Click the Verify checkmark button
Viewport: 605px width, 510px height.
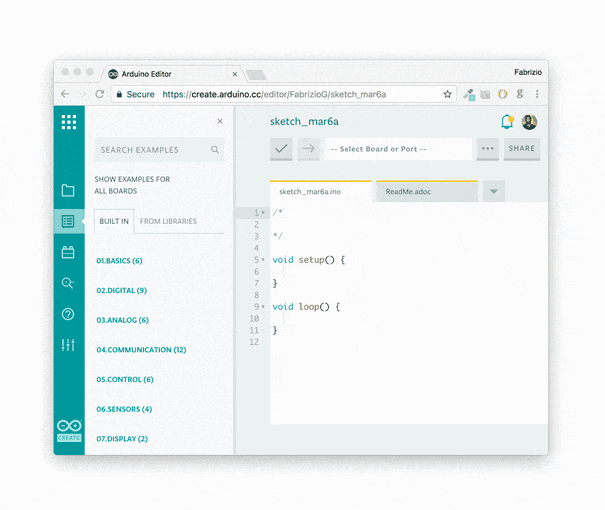click(282, 149)
